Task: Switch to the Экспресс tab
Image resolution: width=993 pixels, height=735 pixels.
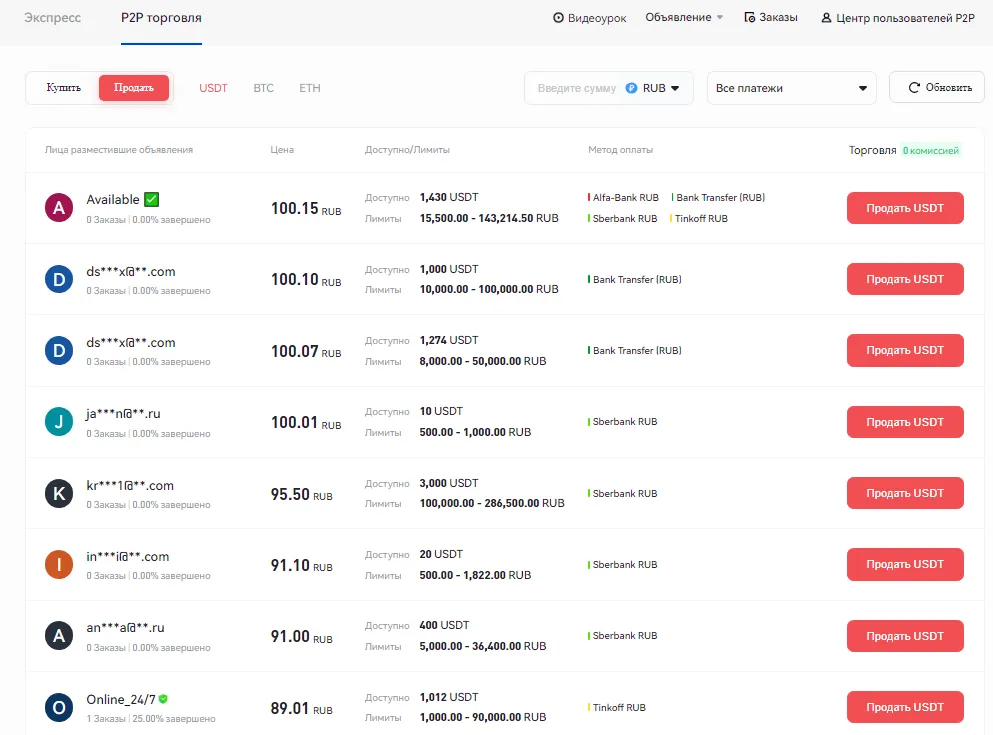Action: click(53, 18)
